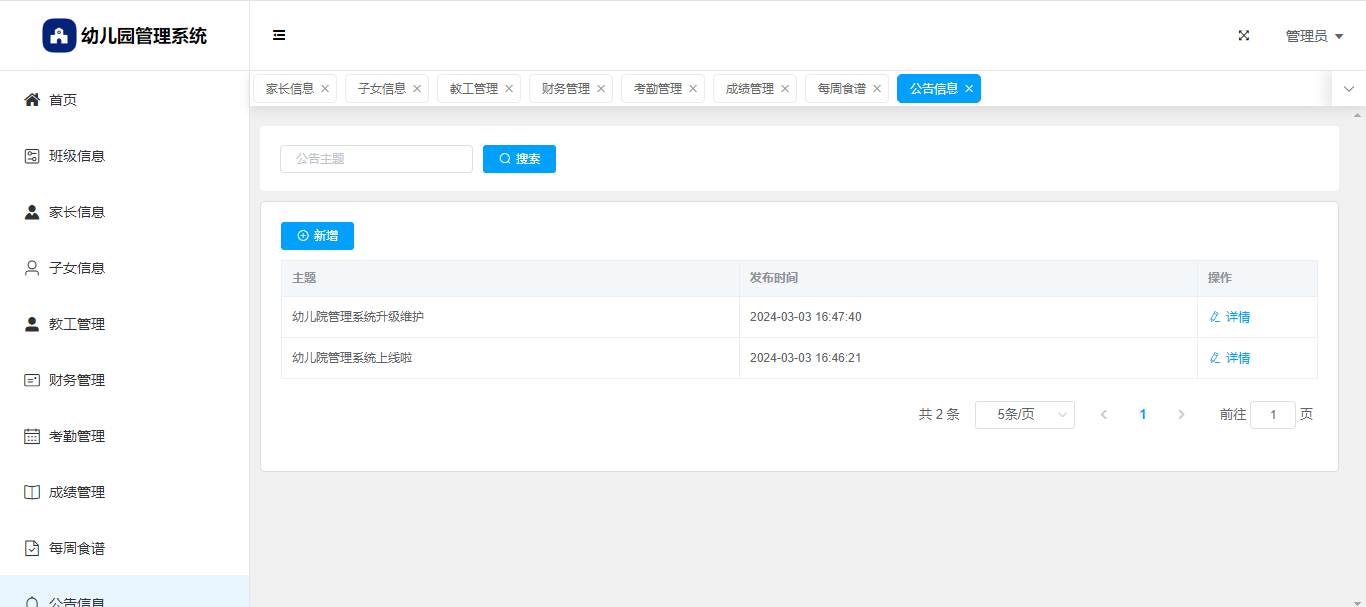Viewport: 1366px width, 607px height.
Task: Focus the 公告主题 search field
Action: click(376, 159)
